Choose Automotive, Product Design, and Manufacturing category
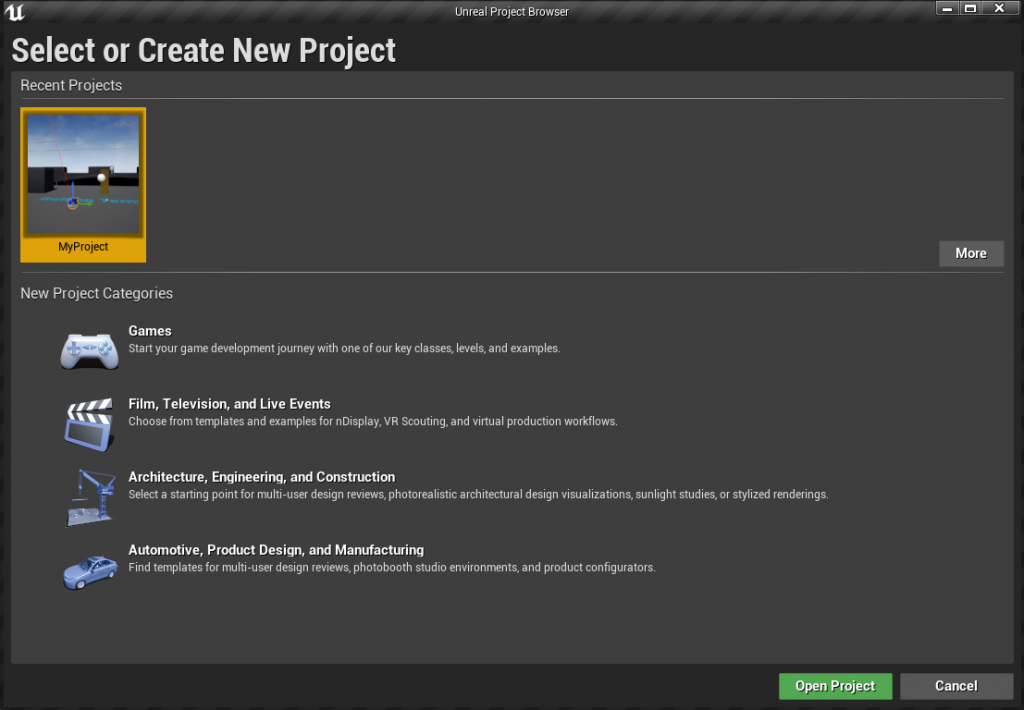The height and width of the screenshot is (710, 1024). click(276, 551)
